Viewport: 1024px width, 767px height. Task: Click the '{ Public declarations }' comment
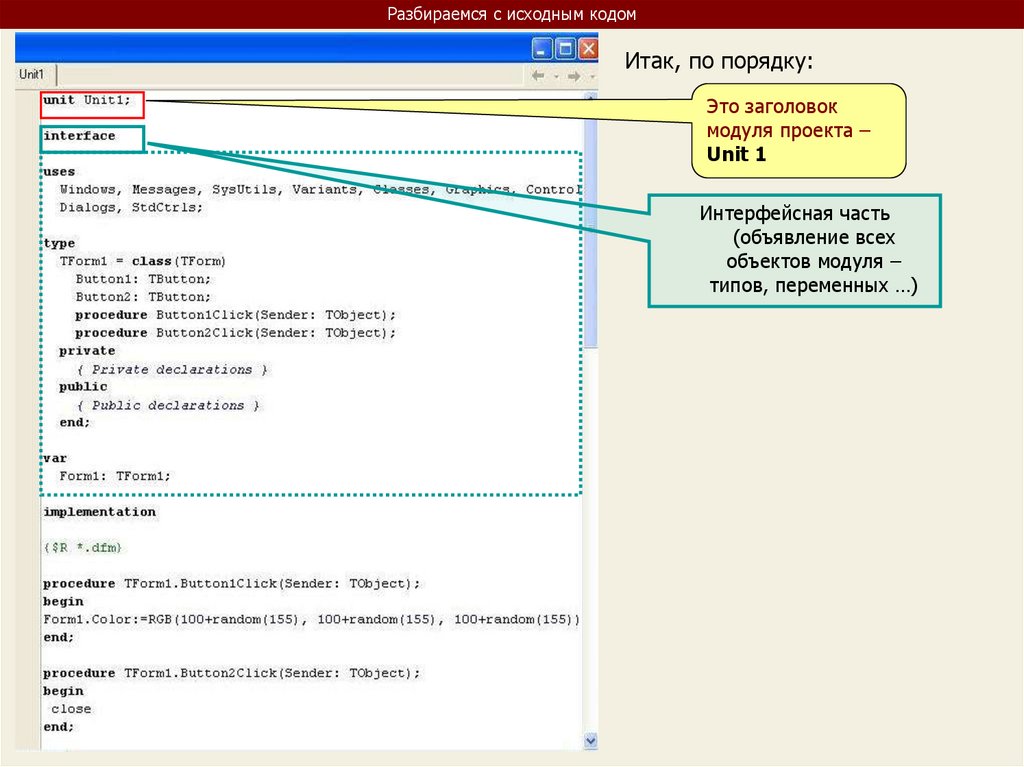(x=168, y=406)
